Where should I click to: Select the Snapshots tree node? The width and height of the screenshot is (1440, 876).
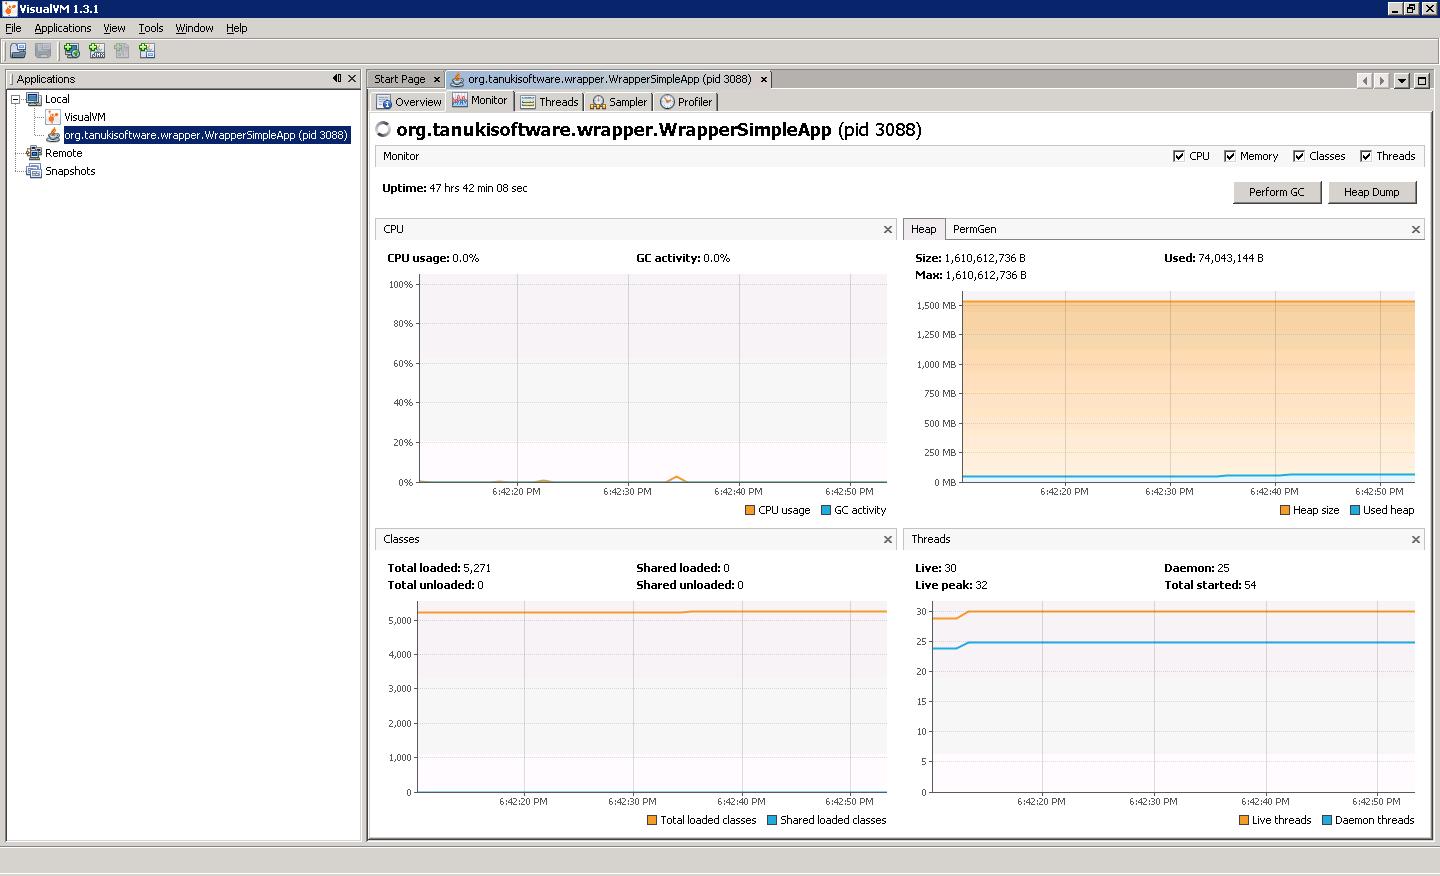pos(70,171)
